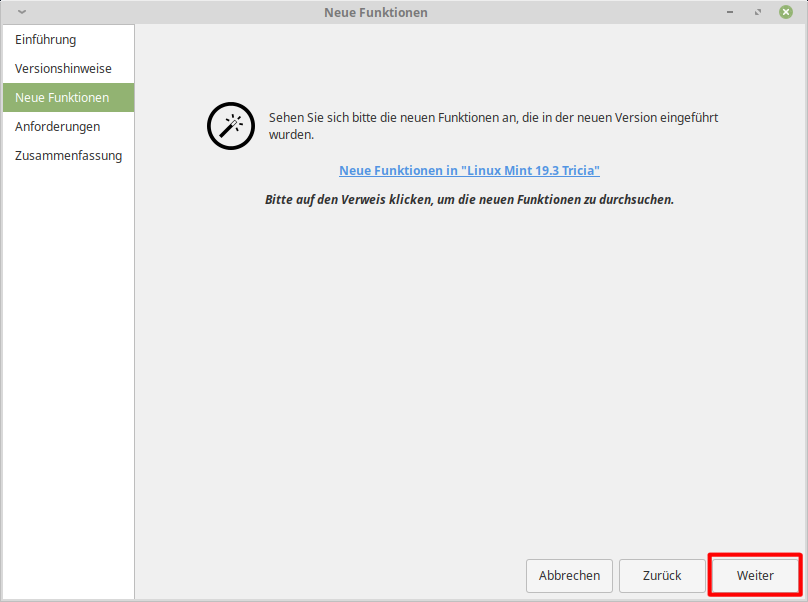The image size is (808, 602).
Task: Continue with the Weiter button
Action: click(x=755, y=575)
